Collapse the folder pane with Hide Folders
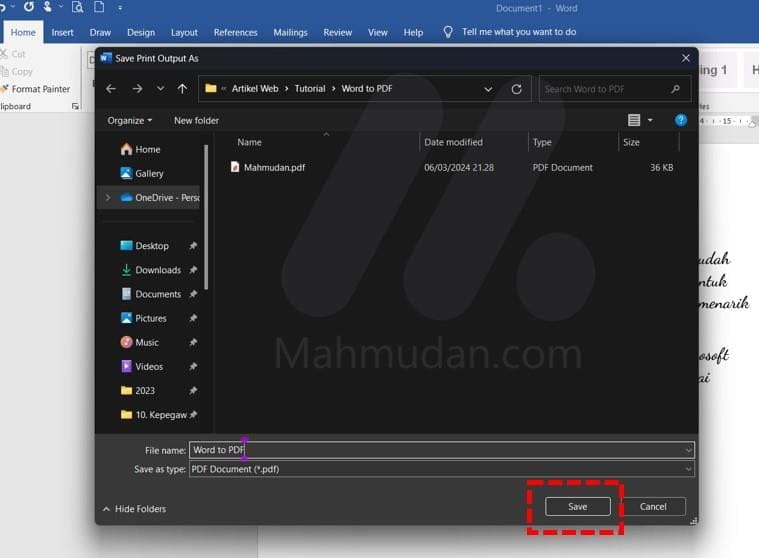Viewport: 759px width, 558px height. tap(134, 509)
